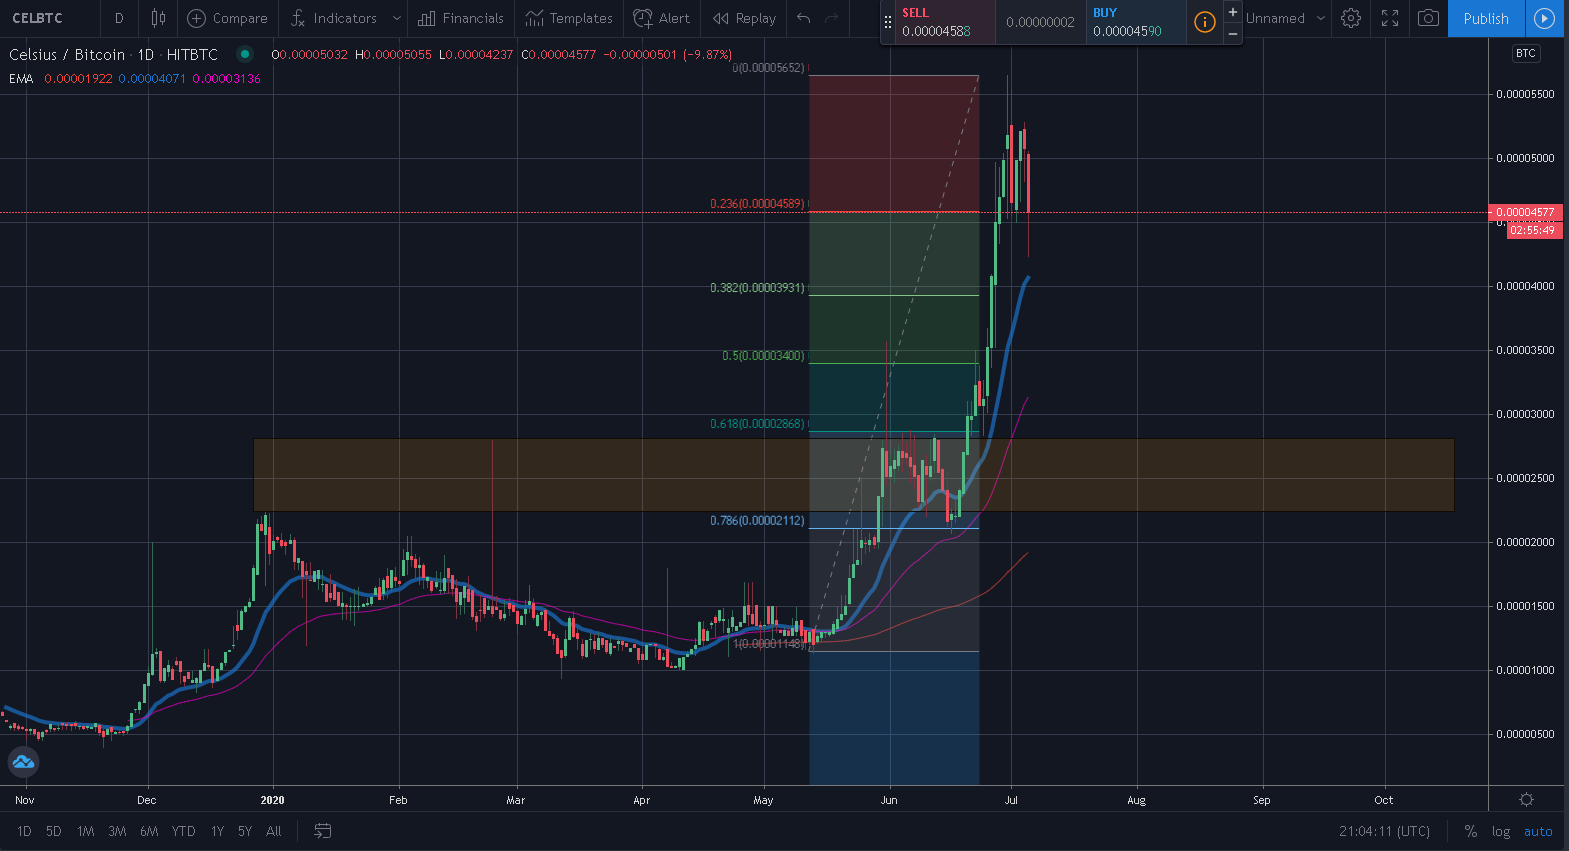Viewport: 1569px width, 851px height.
Task: Select the 3M time range
Action: 117,831
